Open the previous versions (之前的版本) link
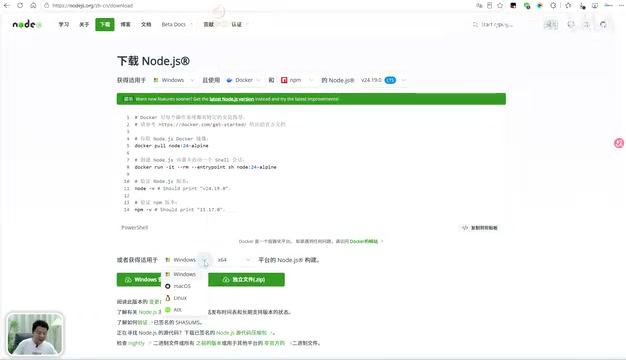 coord(208,343)
